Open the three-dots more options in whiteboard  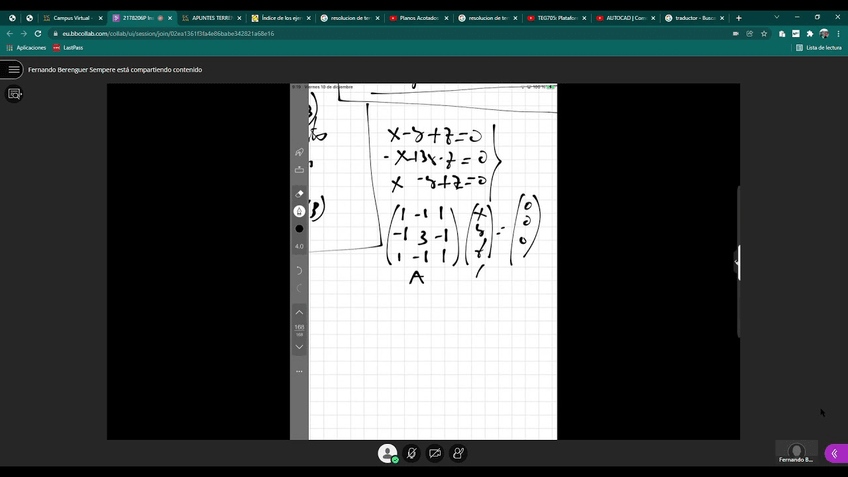click(299, 371)
